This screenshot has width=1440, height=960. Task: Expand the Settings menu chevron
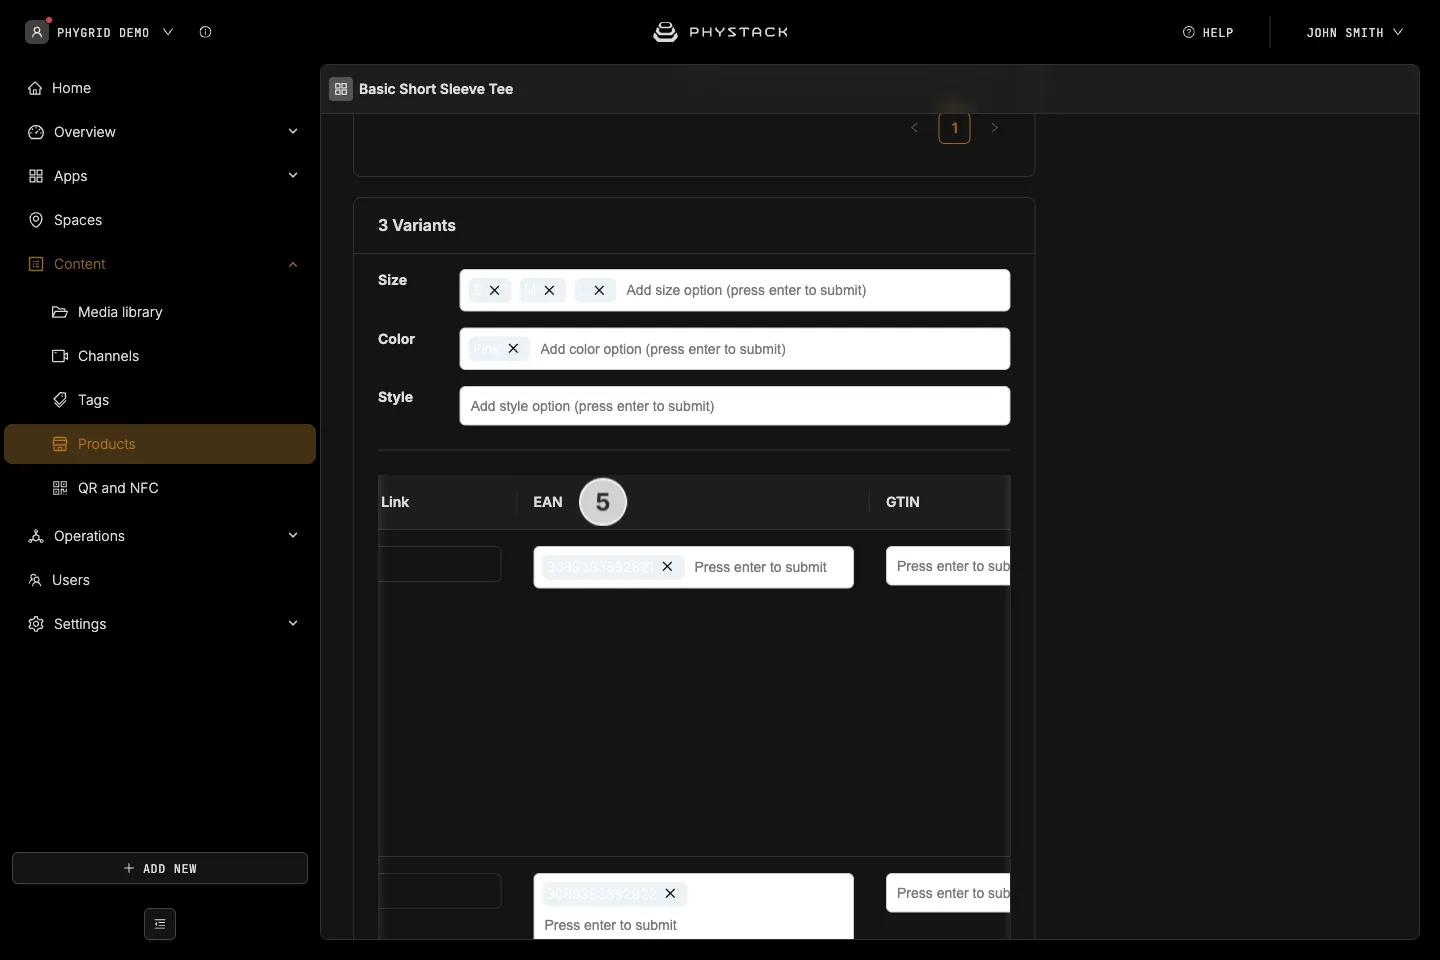click(x=293, y=623)
